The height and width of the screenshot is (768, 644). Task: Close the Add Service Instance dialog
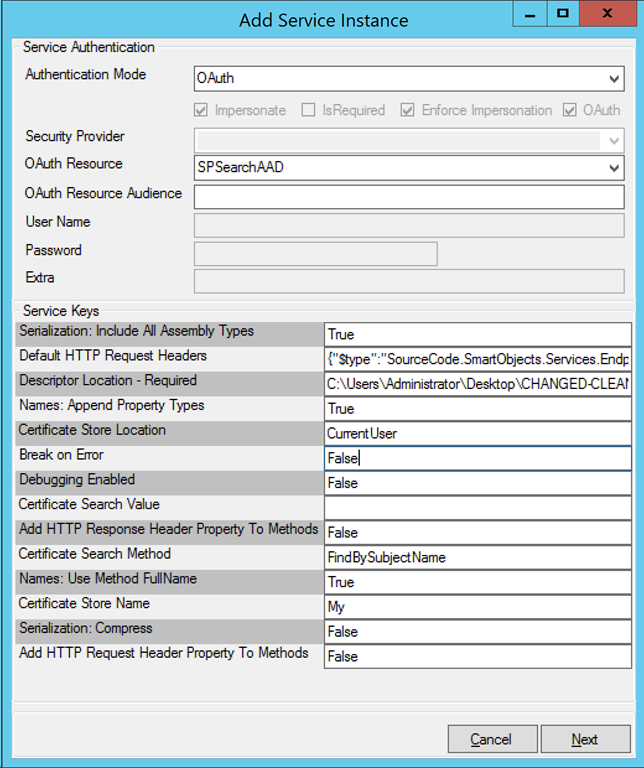point(608,13)
